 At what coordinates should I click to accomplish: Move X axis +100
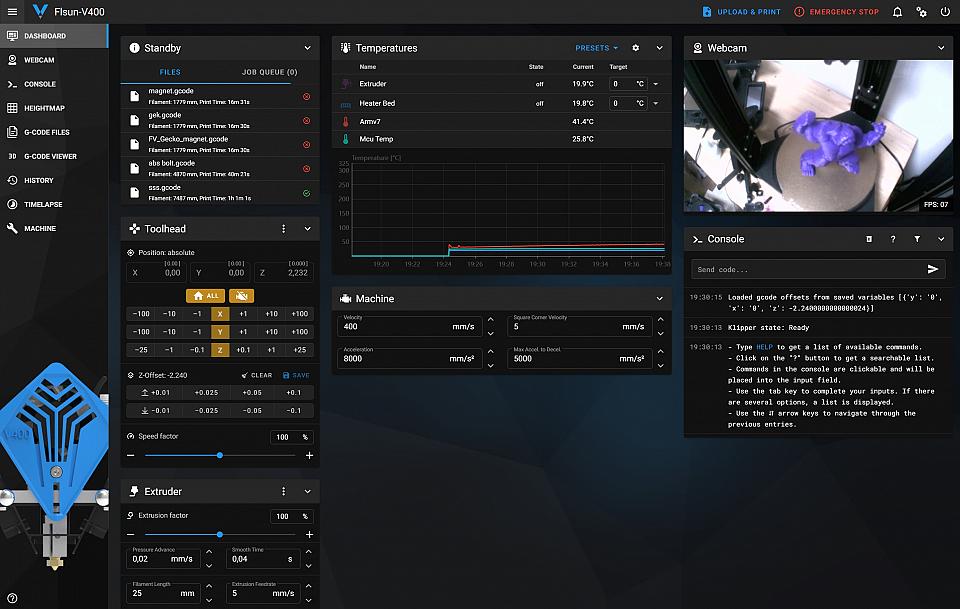pos(300,314)
